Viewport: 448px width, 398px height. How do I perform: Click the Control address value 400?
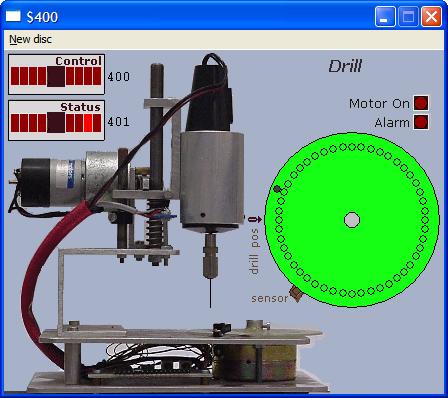click(x=119, y=77)
